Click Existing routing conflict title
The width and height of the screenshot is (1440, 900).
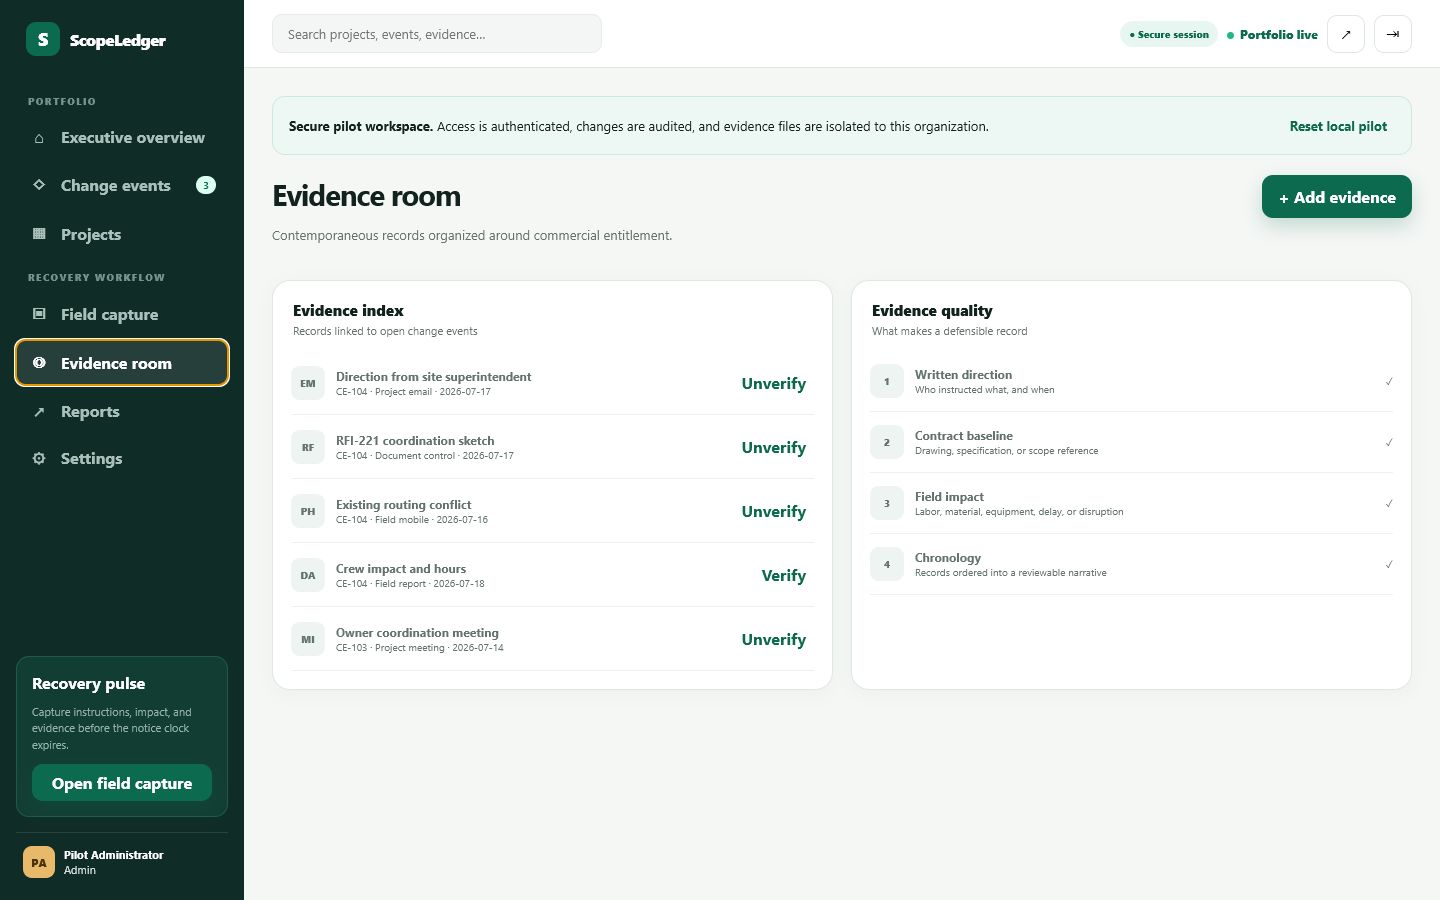point(403,505)
